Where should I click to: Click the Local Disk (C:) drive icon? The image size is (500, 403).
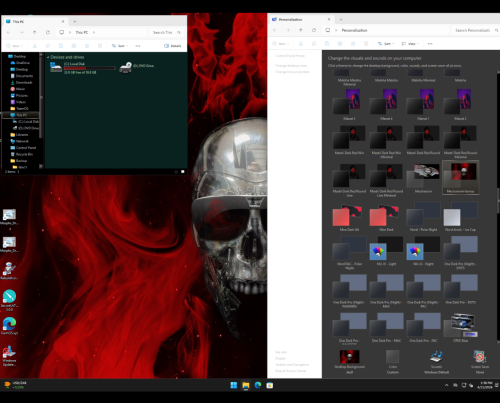point(56,67)
